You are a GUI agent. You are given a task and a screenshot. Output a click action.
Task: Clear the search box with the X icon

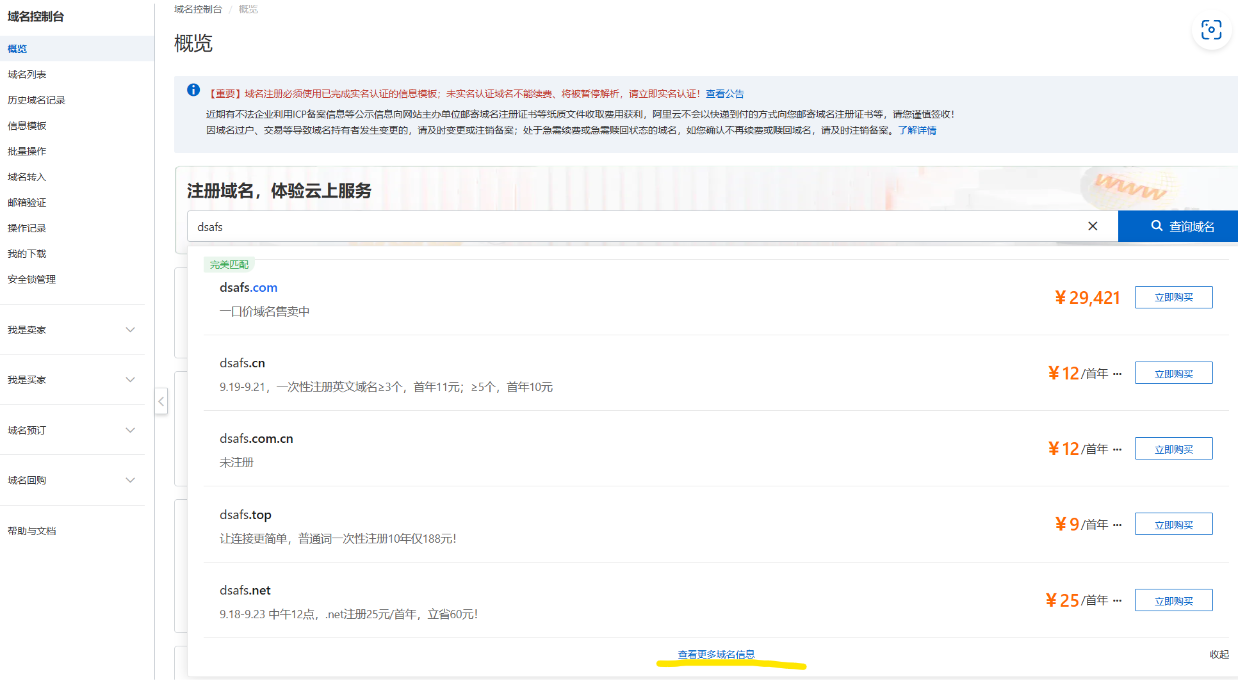click(x=1092, y=226)
